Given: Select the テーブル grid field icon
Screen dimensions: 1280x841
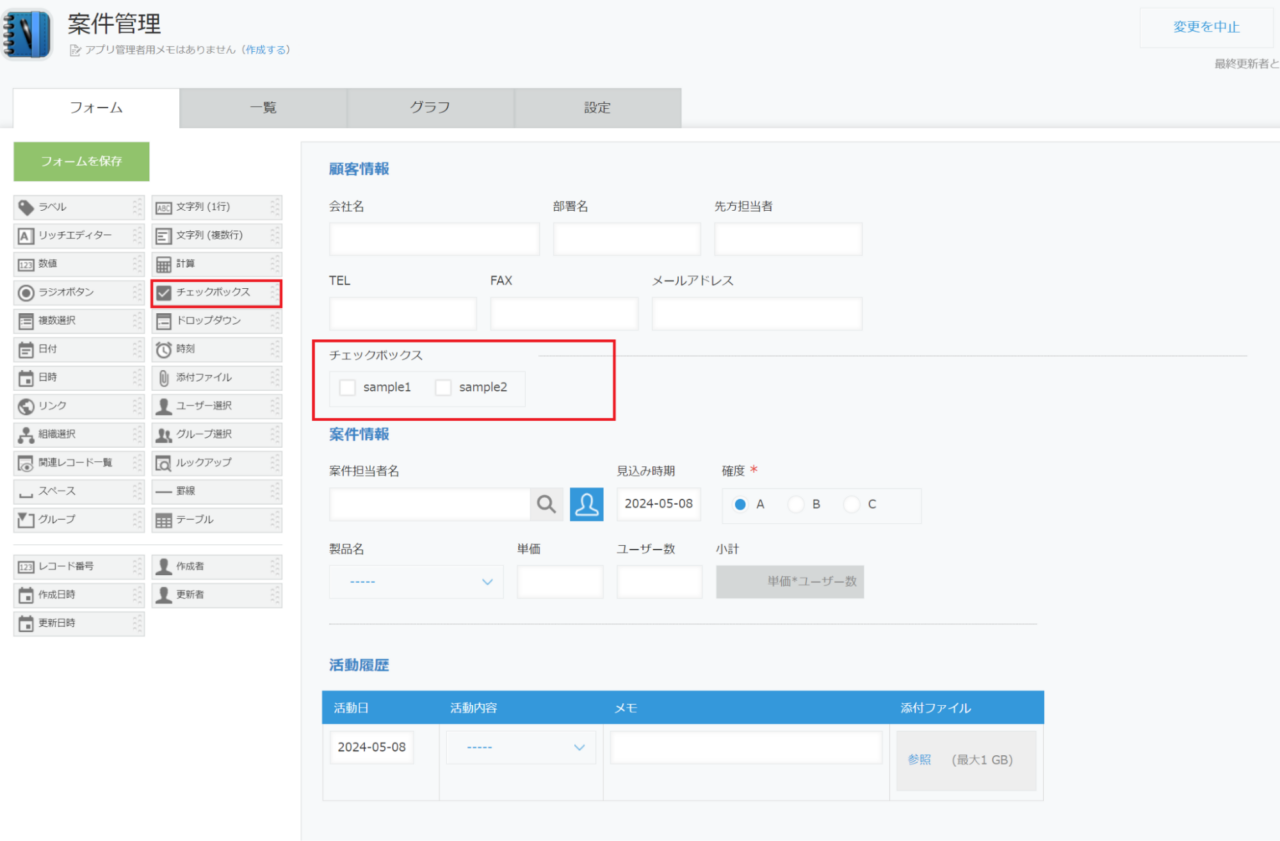Looking at the screenshot, I should pos(164,520).
